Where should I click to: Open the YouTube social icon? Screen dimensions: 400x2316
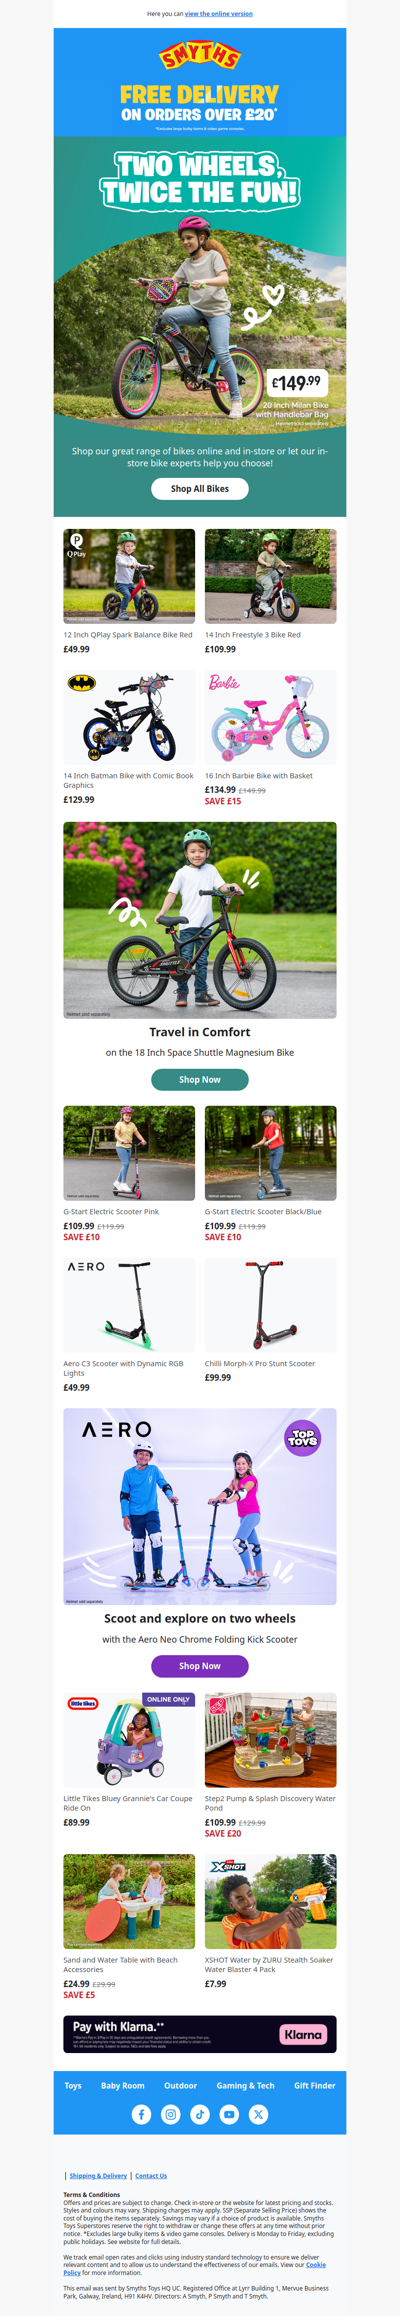[x=229, y=2114]
